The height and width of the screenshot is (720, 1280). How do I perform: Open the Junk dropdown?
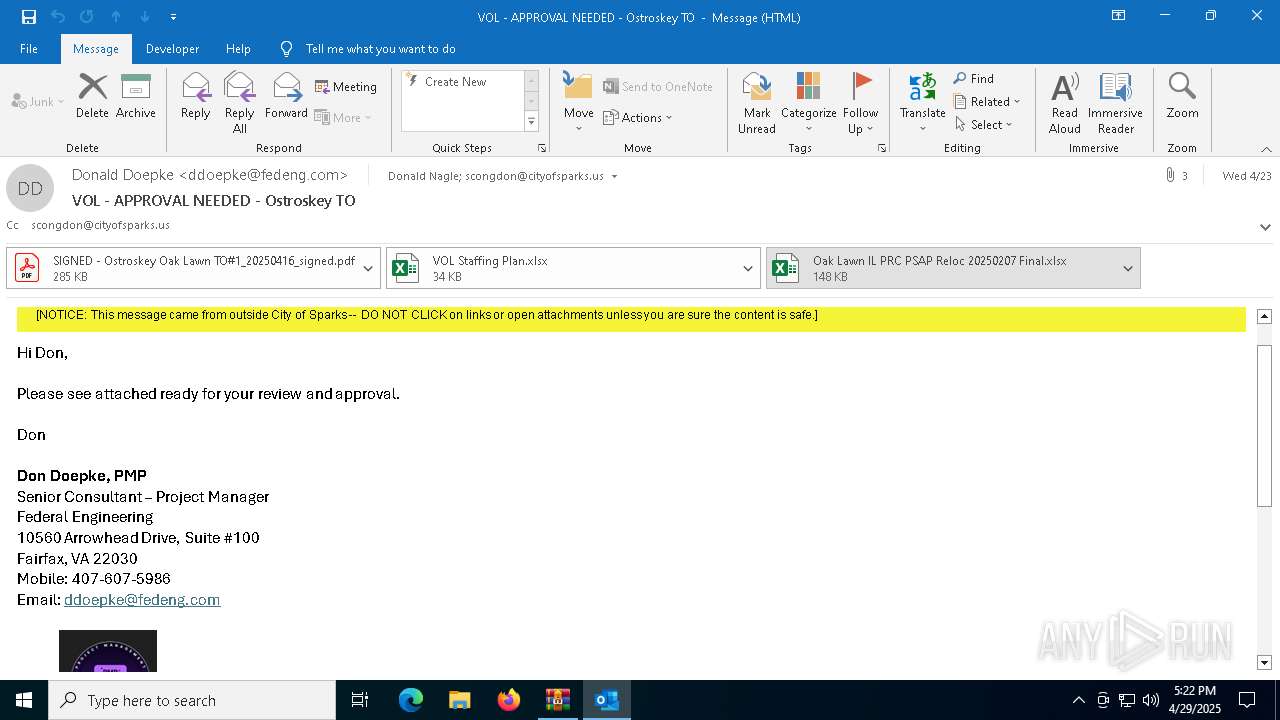pos(38,101)
